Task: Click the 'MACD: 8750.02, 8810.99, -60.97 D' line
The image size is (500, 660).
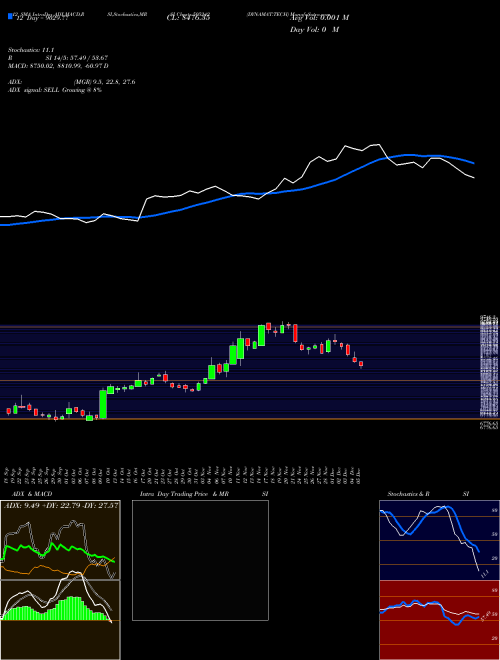Action: tap(58, 66)
